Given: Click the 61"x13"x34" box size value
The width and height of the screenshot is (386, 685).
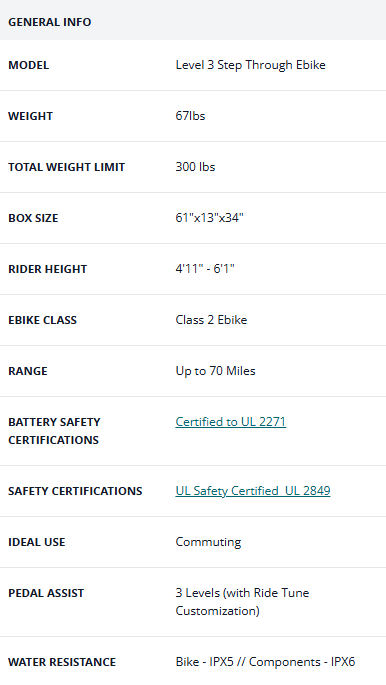Looking at the screenshot, I should click(x=210, y=218).
